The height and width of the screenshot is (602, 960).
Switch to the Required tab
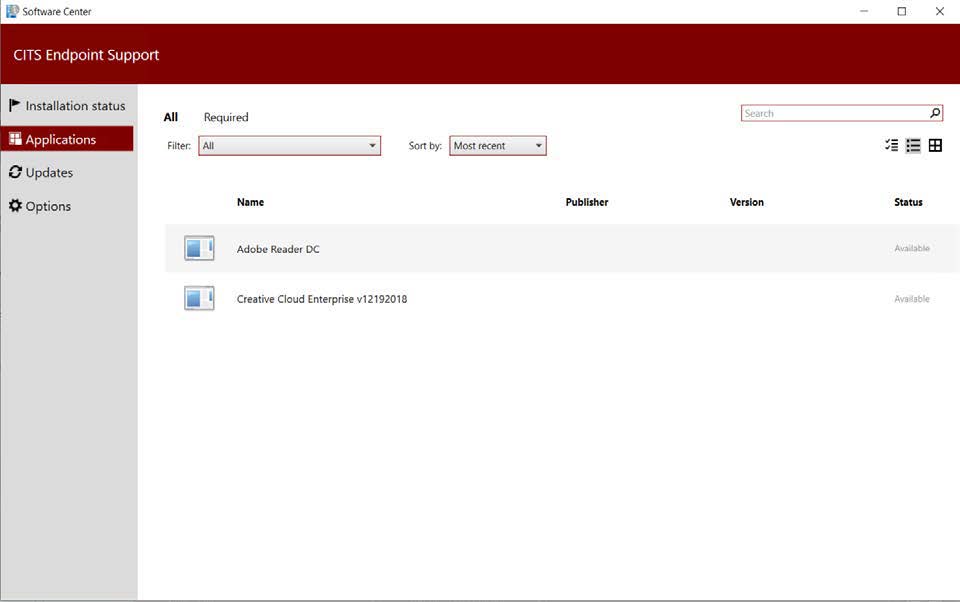pyautogui.click(x=226, y=117)
